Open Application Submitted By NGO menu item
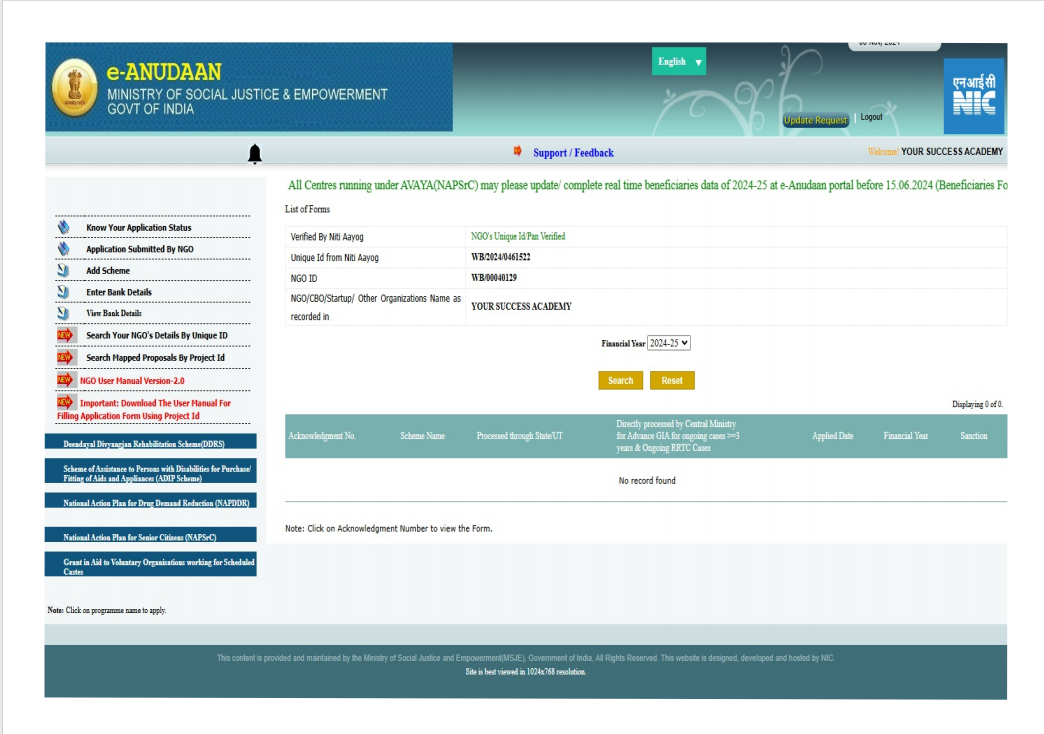 [140, 250]
